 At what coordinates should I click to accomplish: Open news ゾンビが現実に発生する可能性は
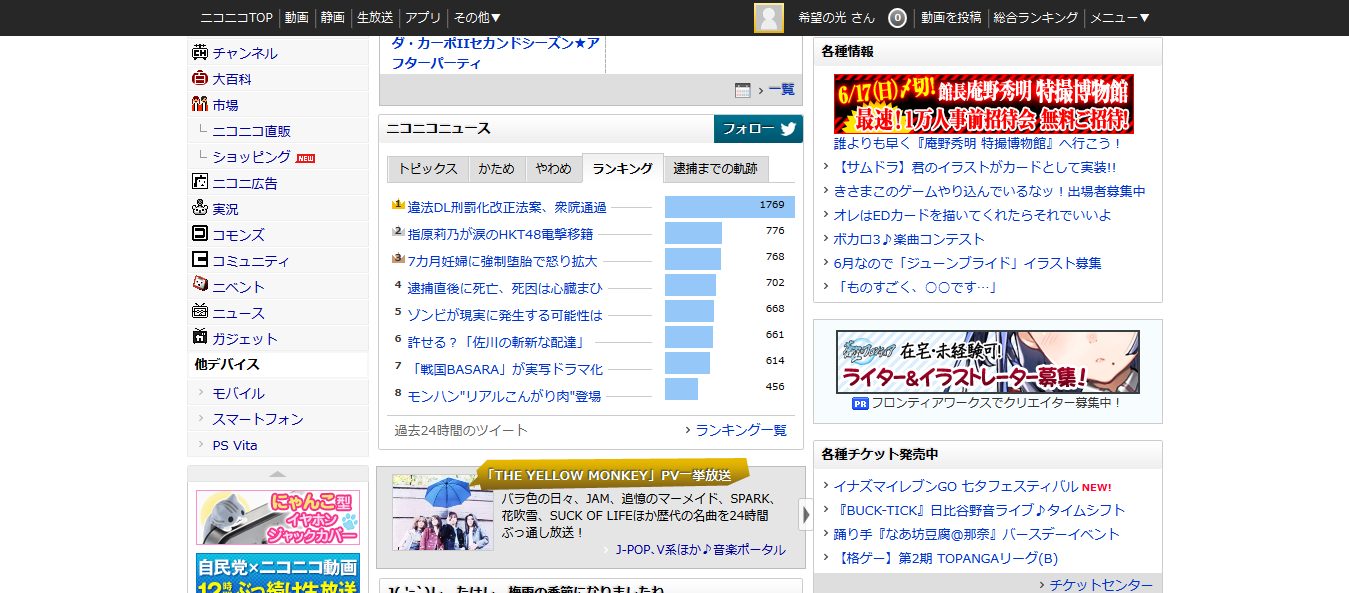[x=505, y=315]
